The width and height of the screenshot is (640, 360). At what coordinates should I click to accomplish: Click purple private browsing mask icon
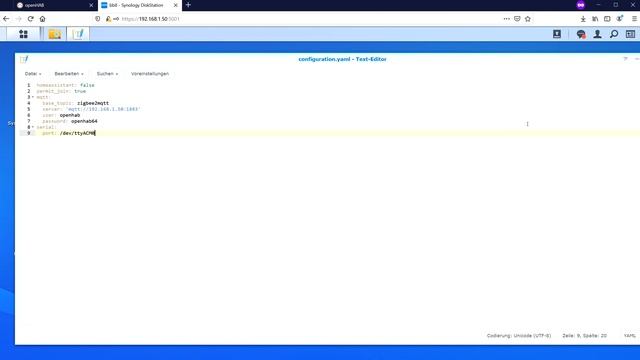[581, 5]
